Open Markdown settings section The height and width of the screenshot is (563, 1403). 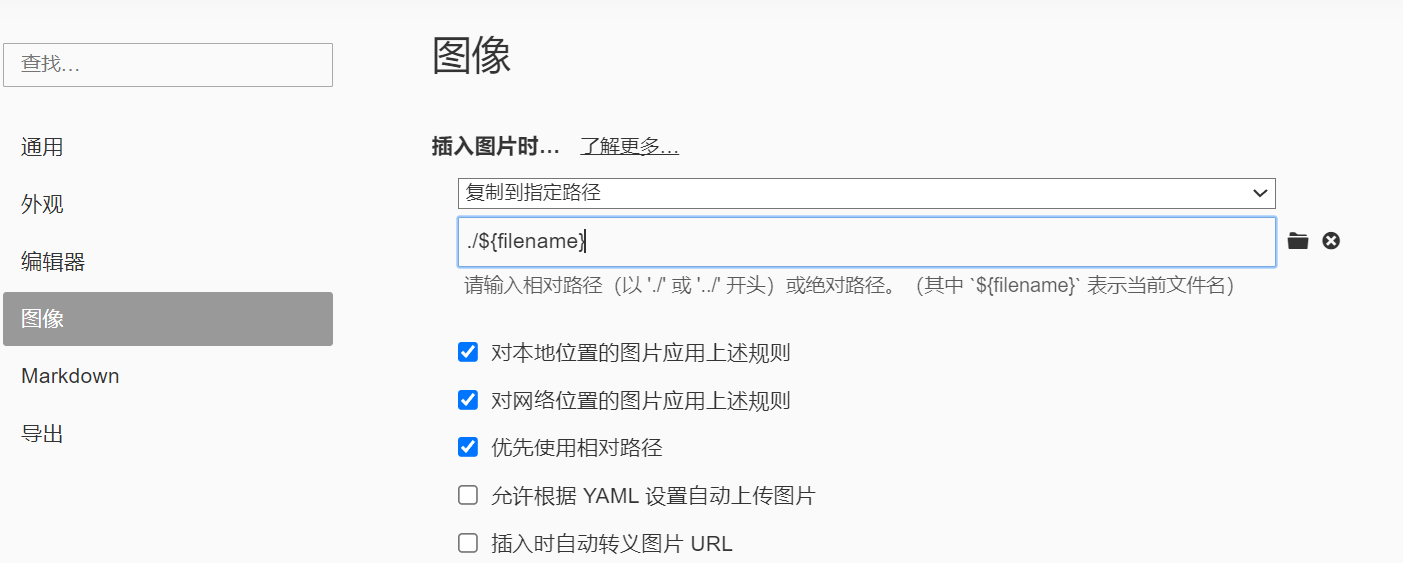click(x=70, y=376)
